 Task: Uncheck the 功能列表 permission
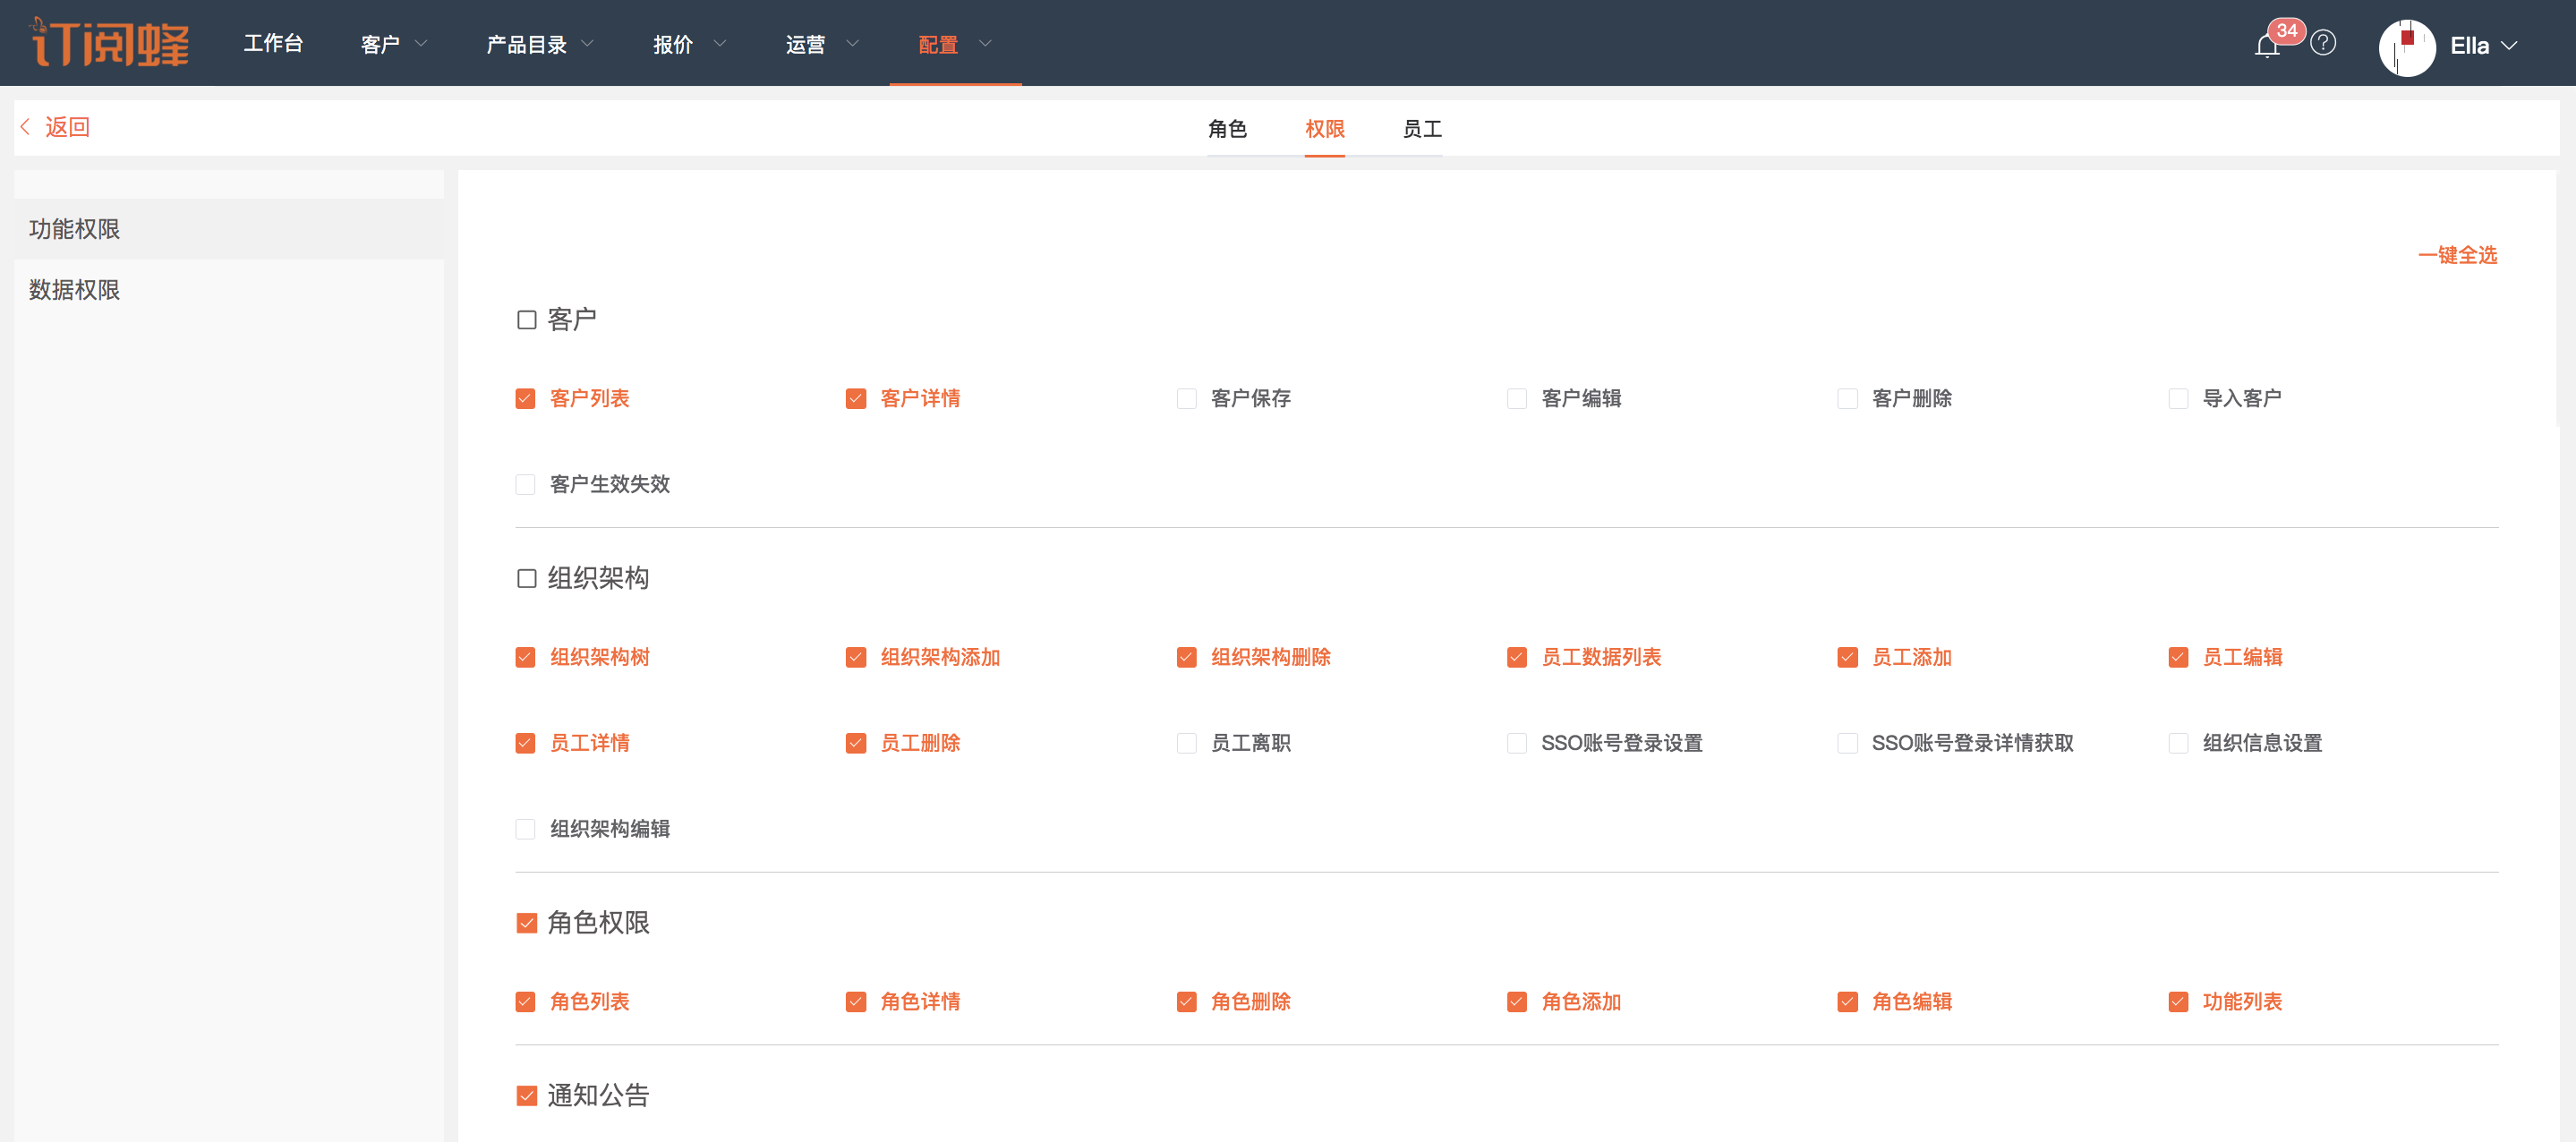coord(2178,1002)
